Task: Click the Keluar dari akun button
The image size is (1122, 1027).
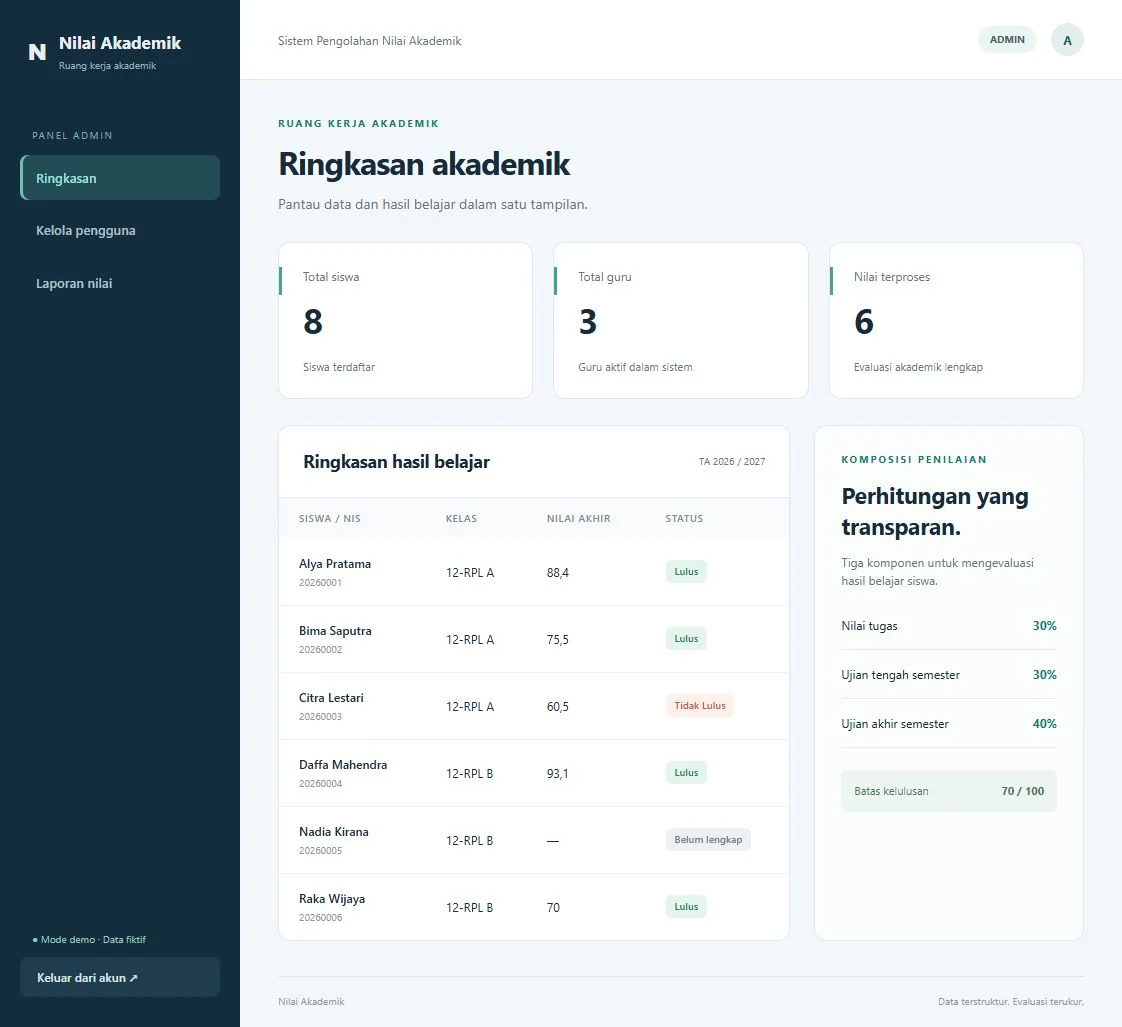Action: 120,977
